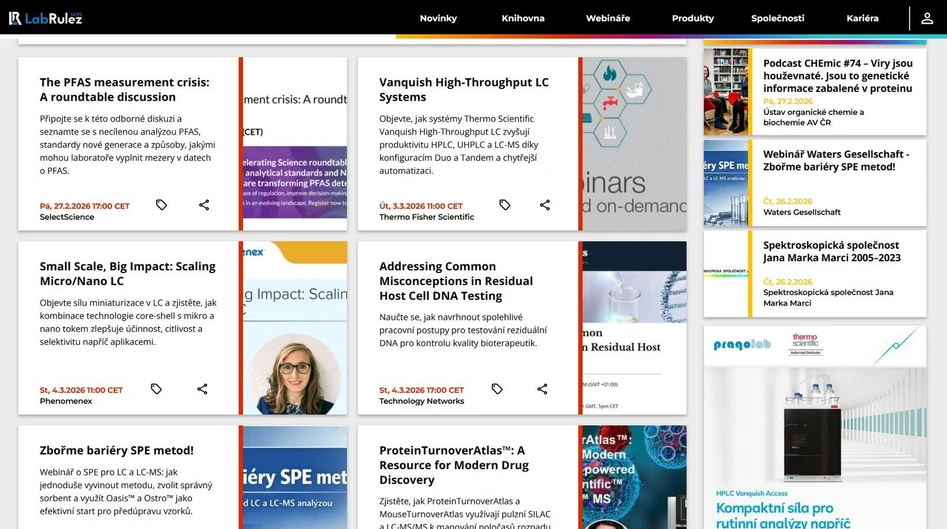
Task: Open the Knihovna menu item
Action: coord(523,18)
